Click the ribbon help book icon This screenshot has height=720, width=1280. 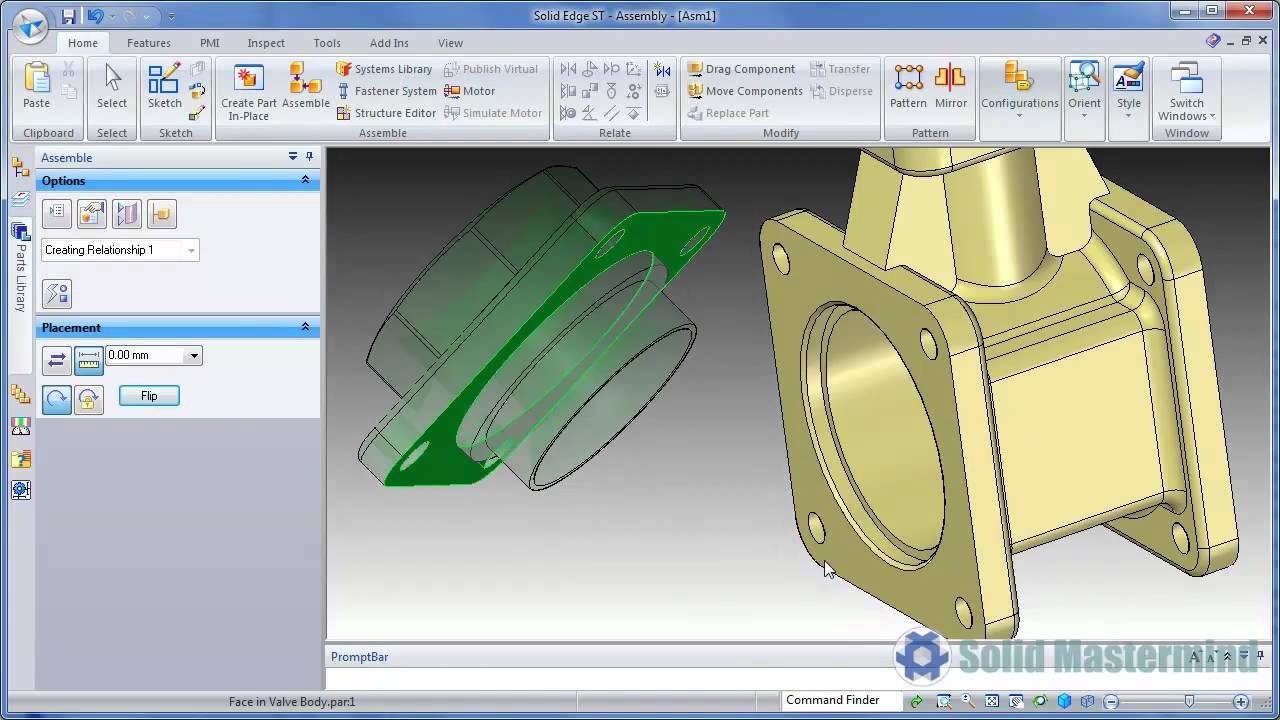[1213, 41]
